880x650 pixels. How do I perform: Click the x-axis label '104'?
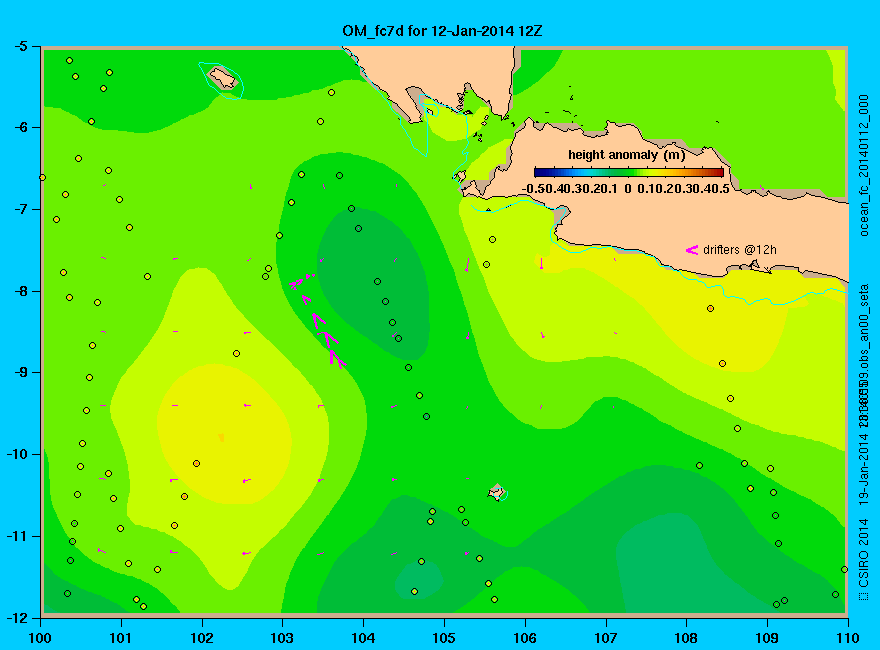coord(363,638)
